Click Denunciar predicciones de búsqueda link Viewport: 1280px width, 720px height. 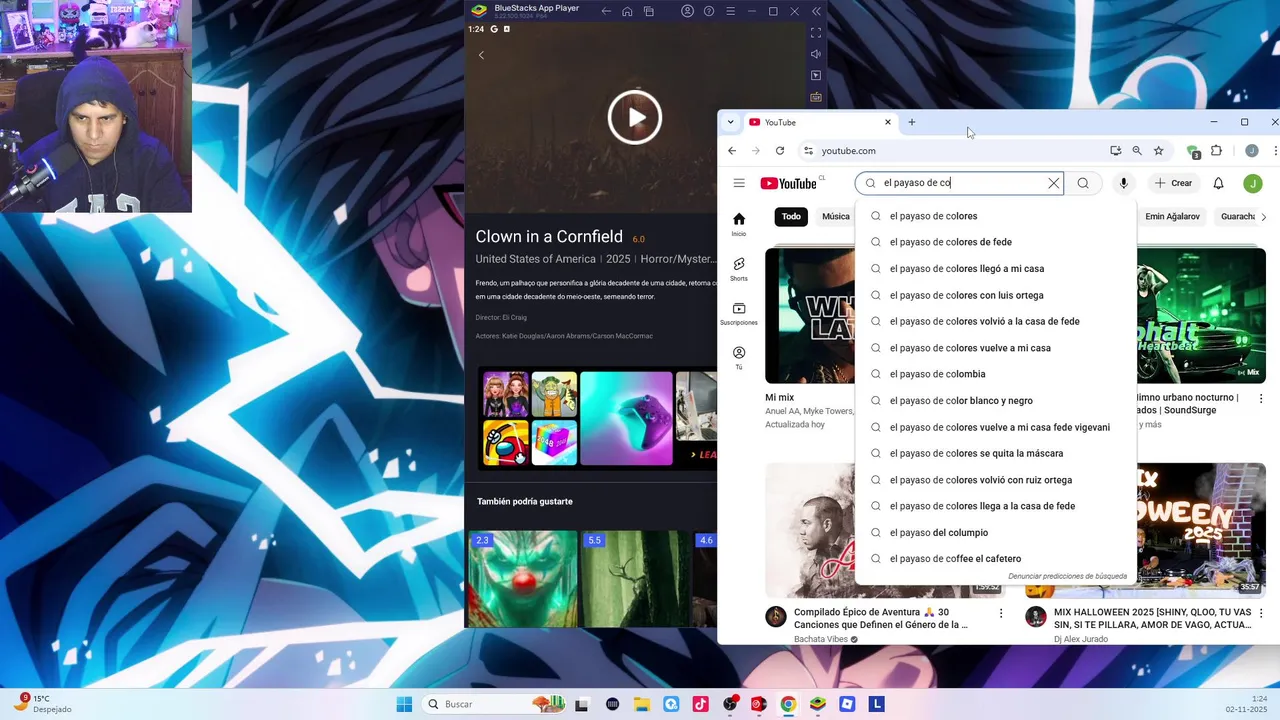[1067, 576]
